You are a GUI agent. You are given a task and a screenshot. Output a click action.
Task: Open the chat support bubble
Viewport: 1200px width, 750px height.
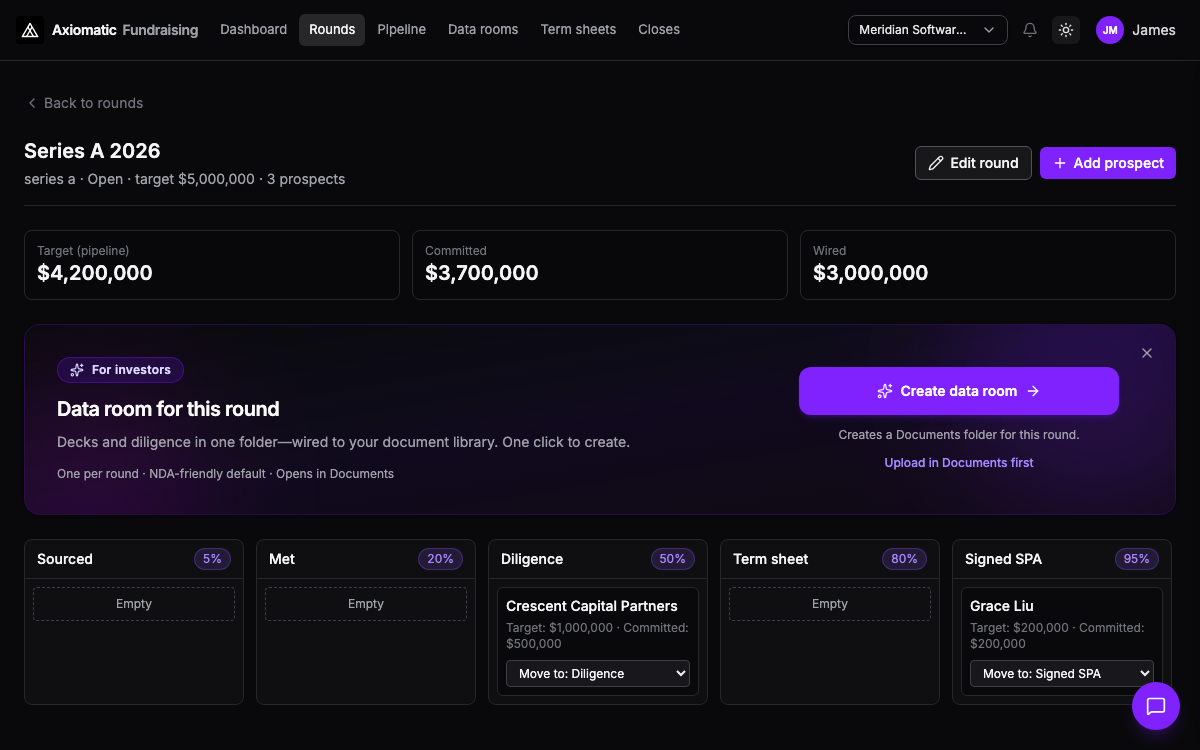(x=1156, y=706)
